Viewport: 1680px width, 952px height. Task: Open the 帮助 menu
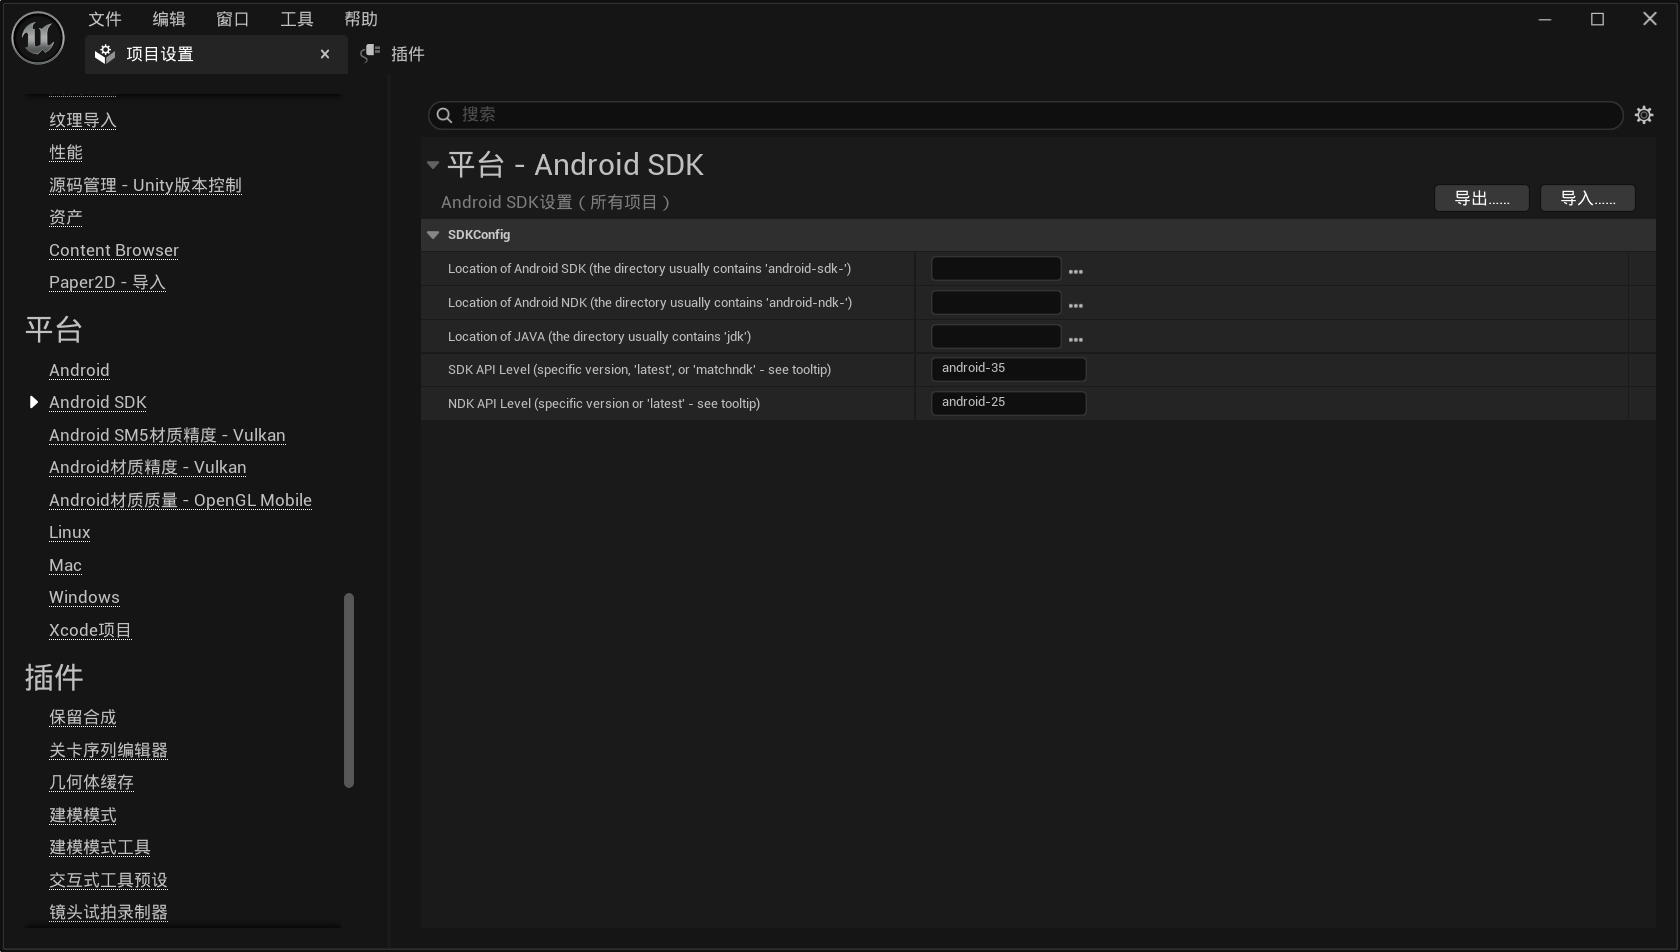click(361, 19)
